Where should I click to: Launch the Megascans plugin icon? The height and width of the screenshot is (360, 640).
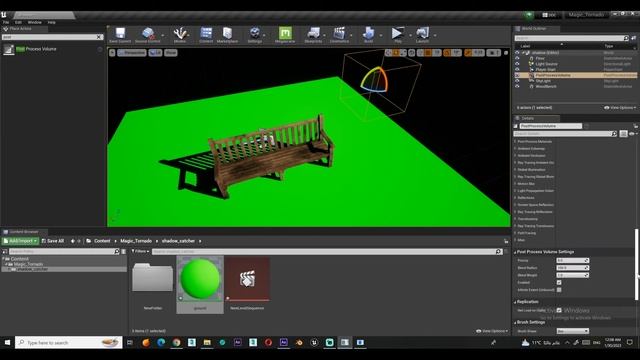coord(285,34)
